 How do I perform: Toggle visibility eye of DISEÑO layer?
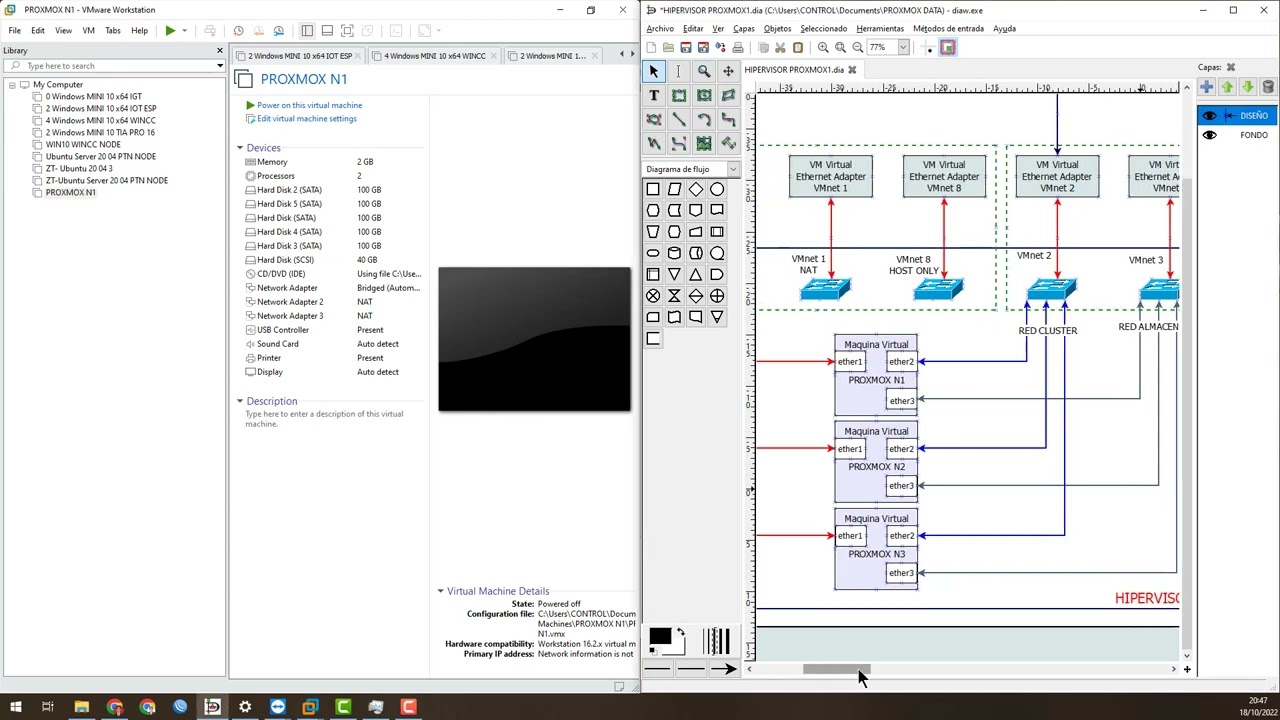click(1210, 116)
